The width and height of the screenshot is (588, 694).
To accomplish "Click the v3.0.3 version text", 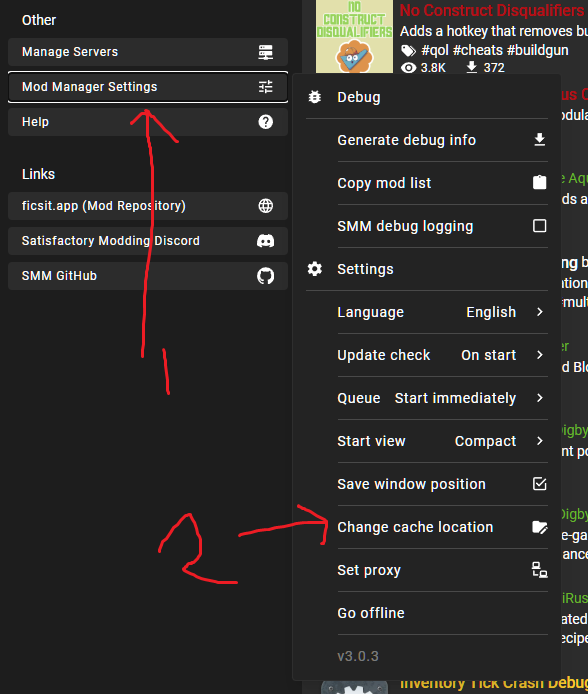I will (358, 656).
